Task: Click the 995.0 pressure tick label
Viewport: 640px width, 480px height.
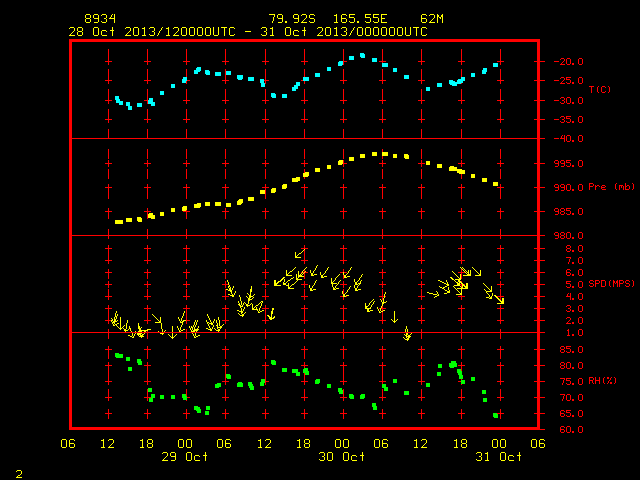Action: tap(568, 163)
